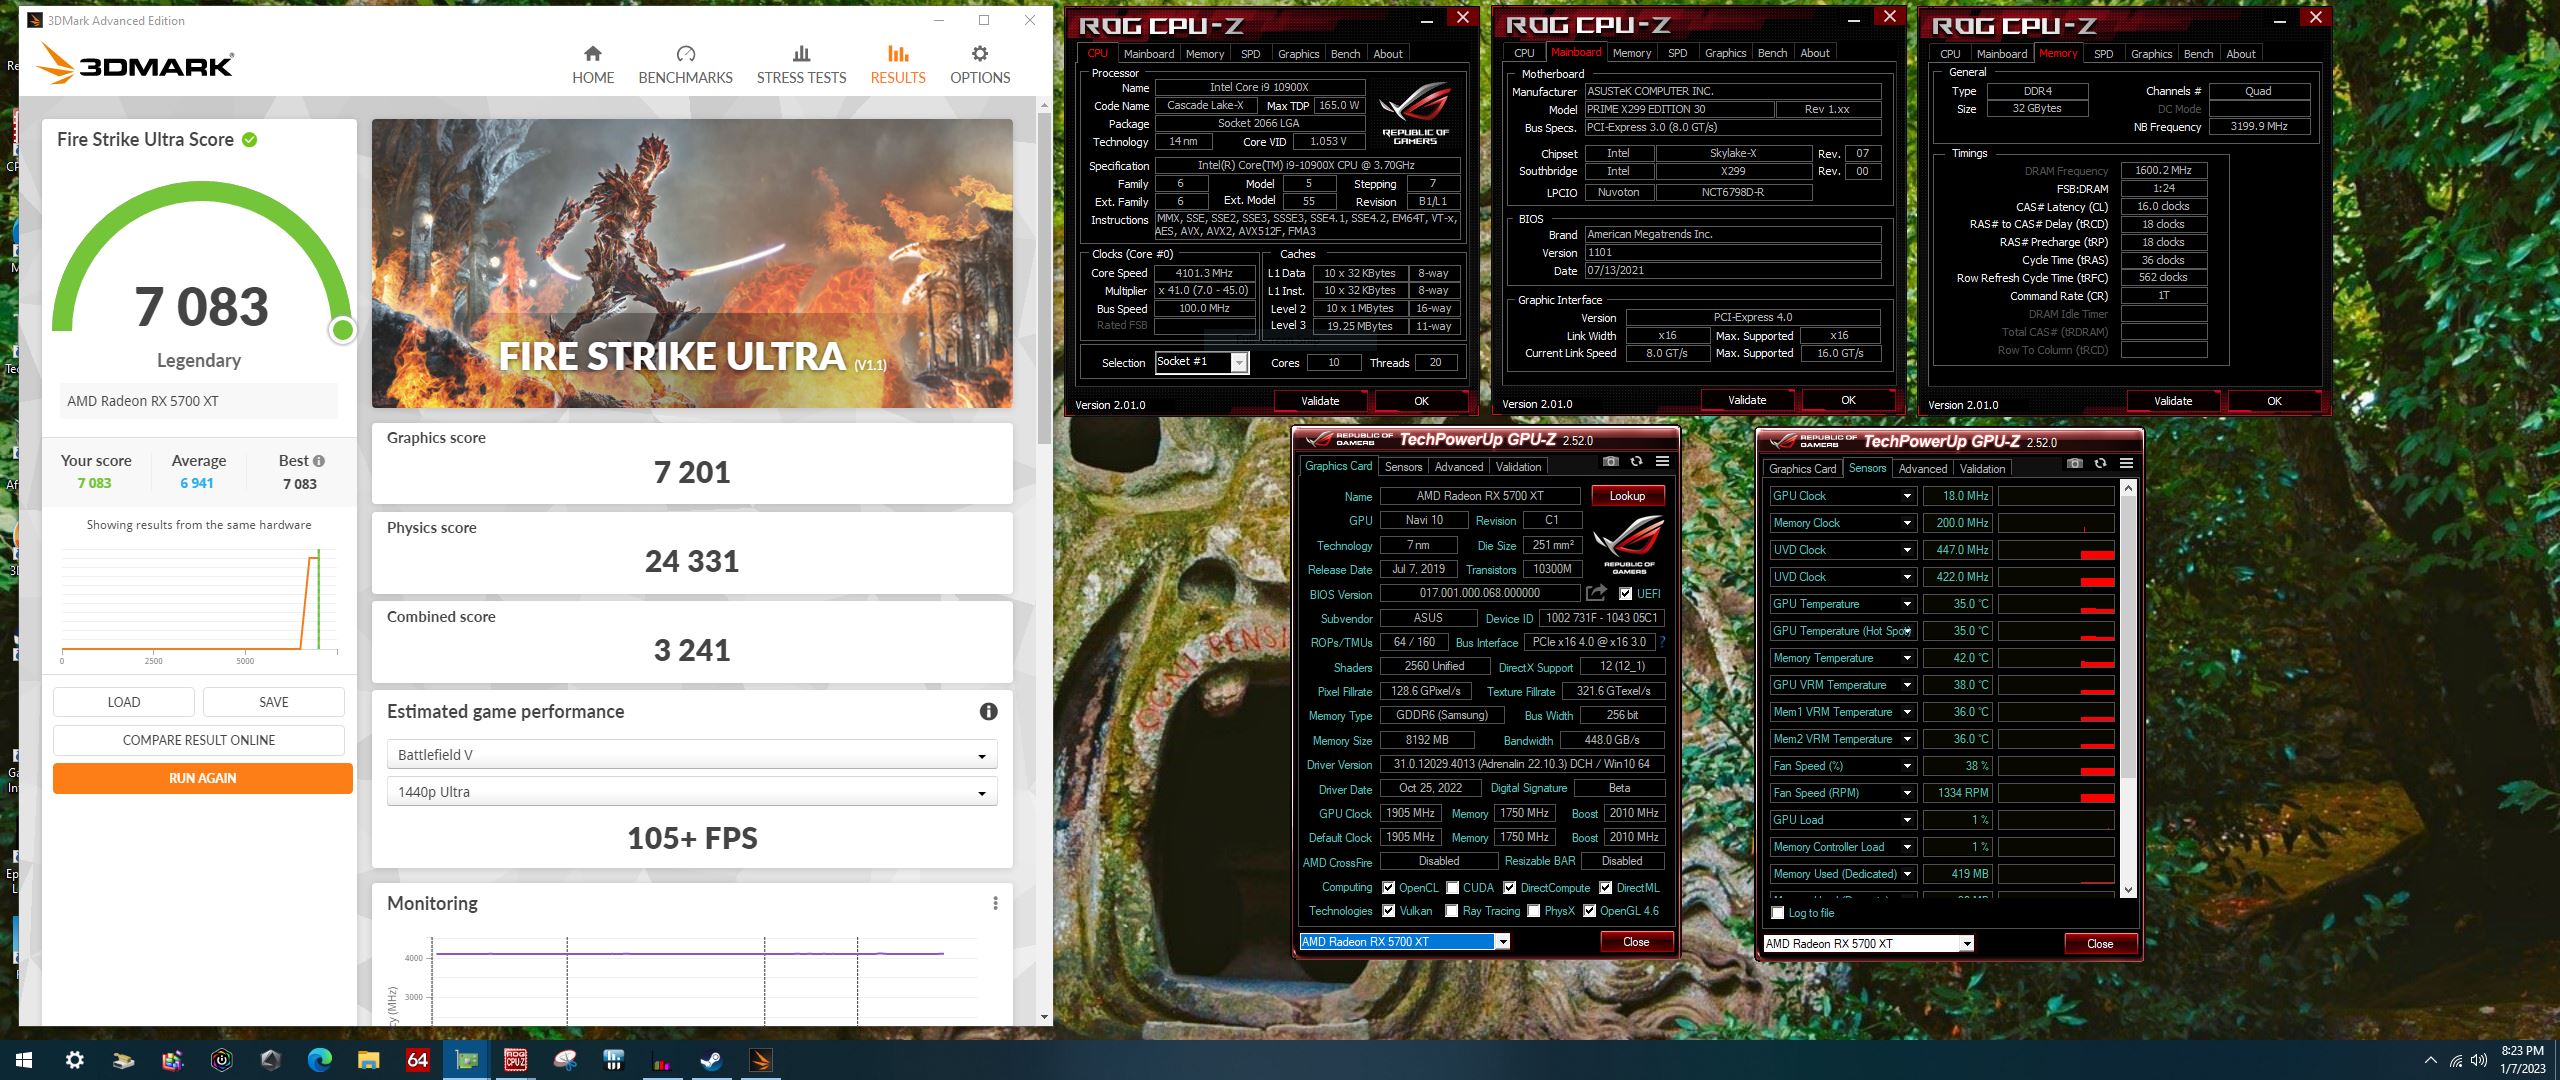Go to STRESS TESTS in 3DMark
The image size is (2560, 1080).
click(801, 65)
